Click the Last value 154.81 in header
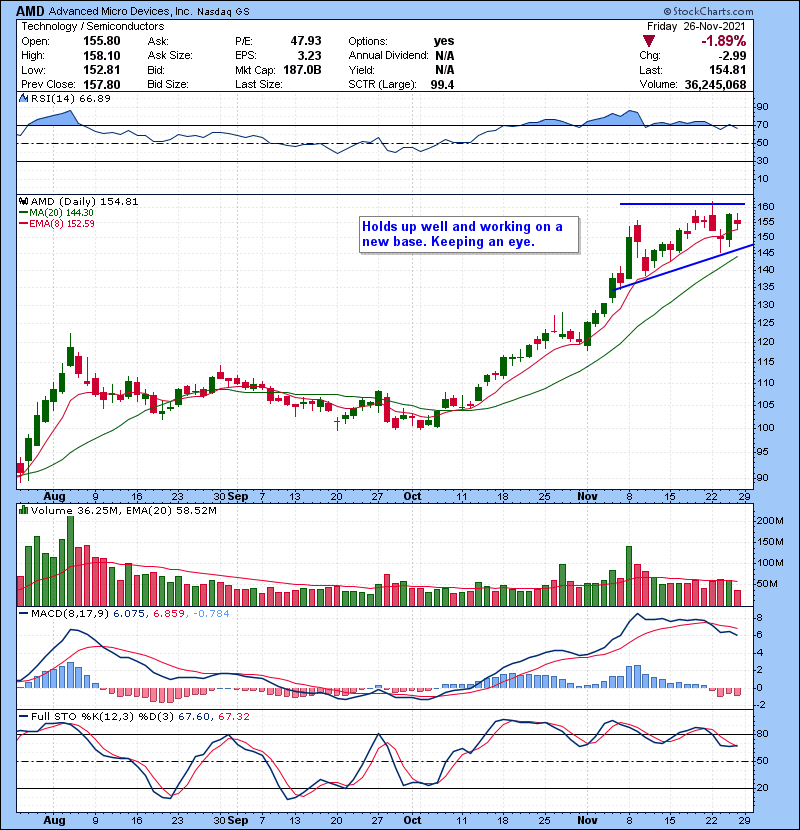 [x=727, y=70]
